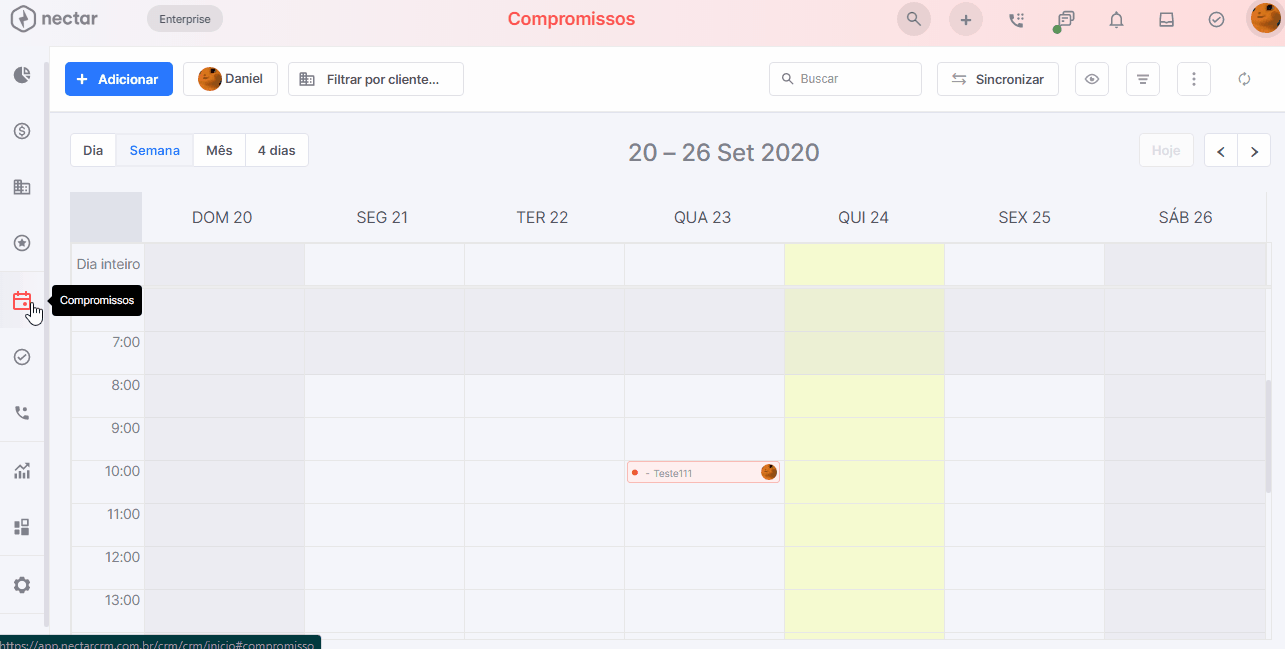Open the three-dot more options menu
Image resolution: width=1285 pixels, height=649 pixels.
[1194, 79]
